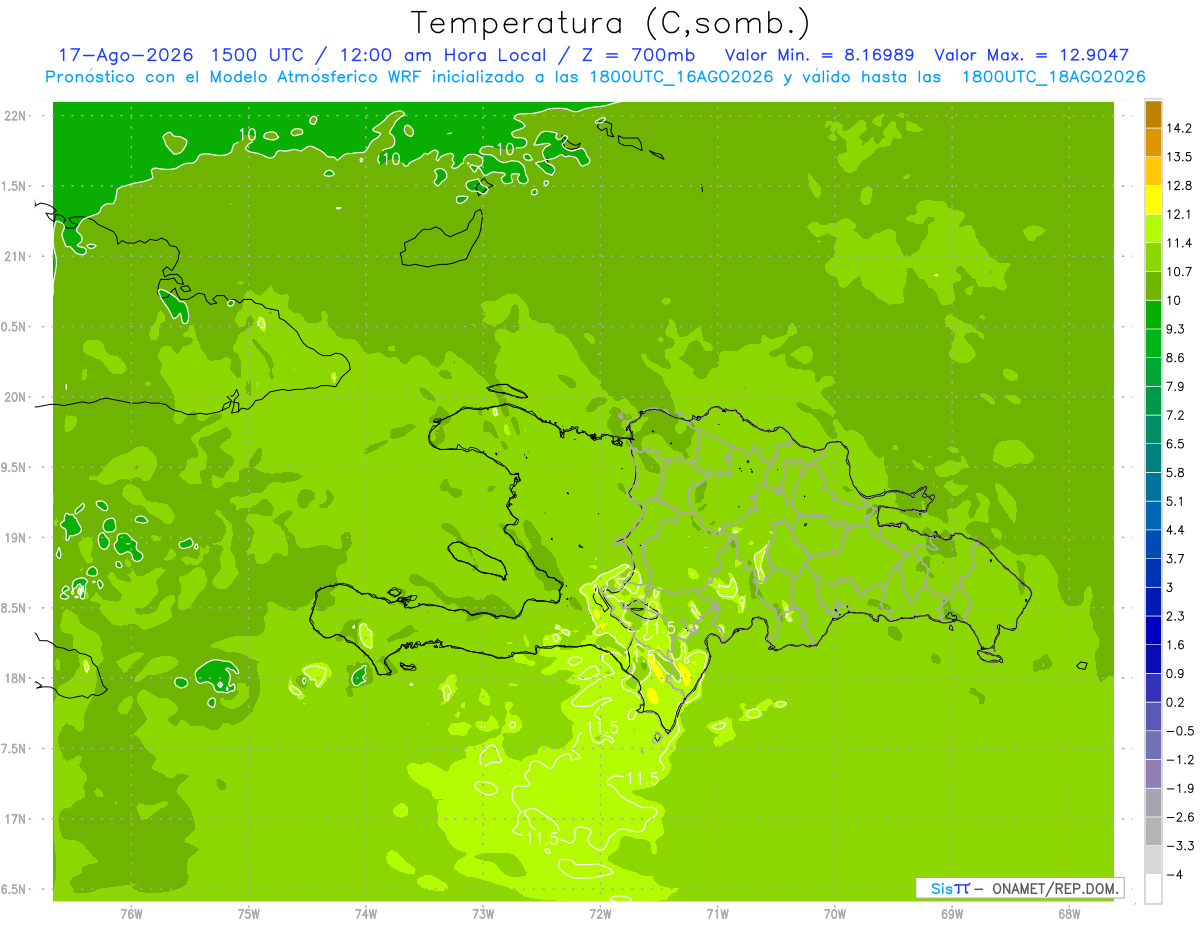The width and height of the screenshot is (1200, 927).
Task: Click the "76W" longitude axis label
Action: [131, 914]
